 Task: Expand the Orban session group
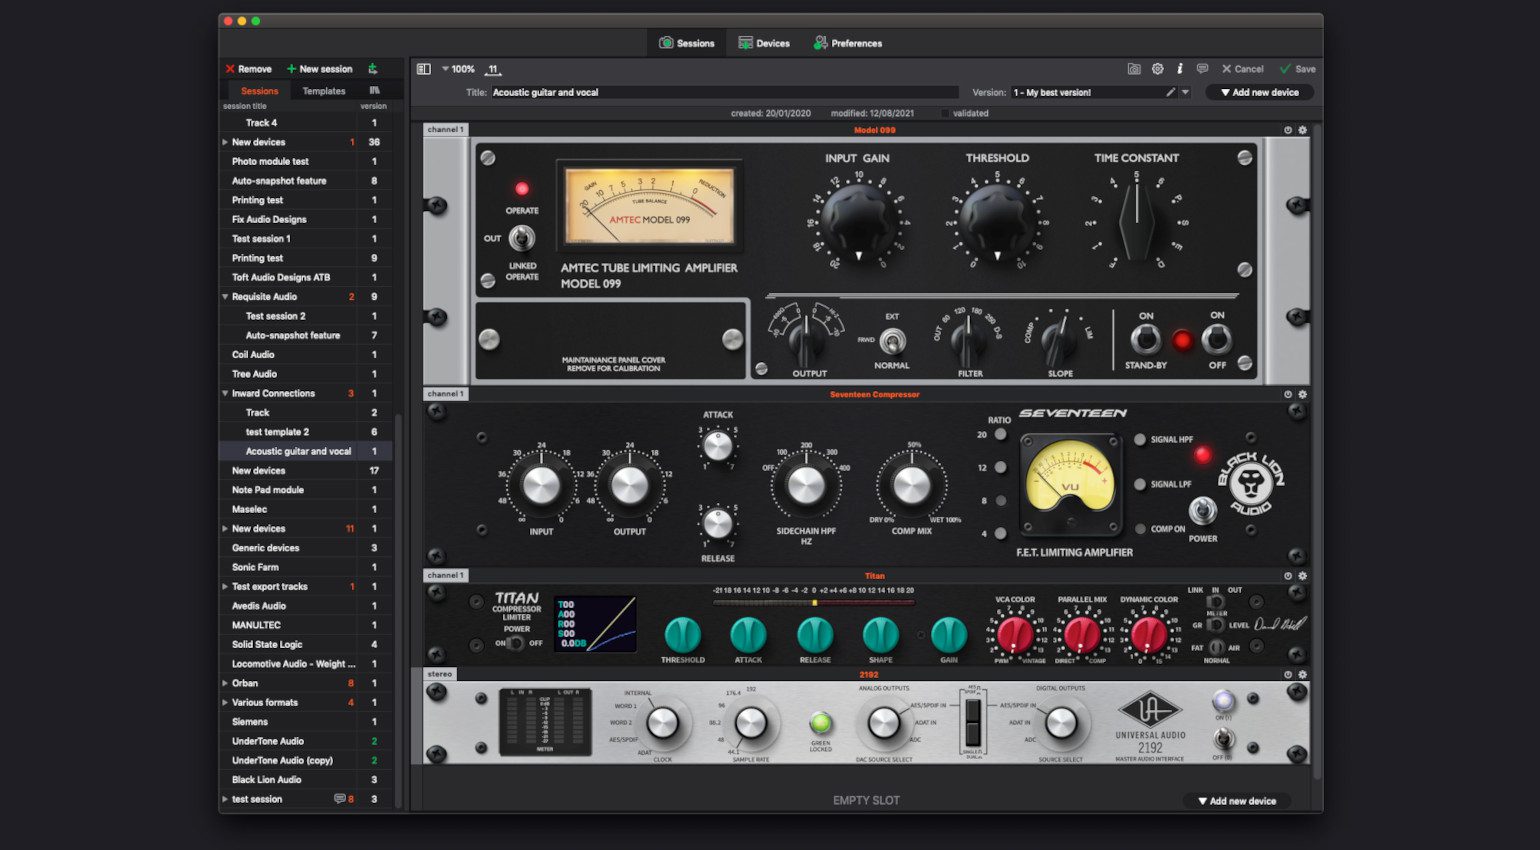(225, 683)
